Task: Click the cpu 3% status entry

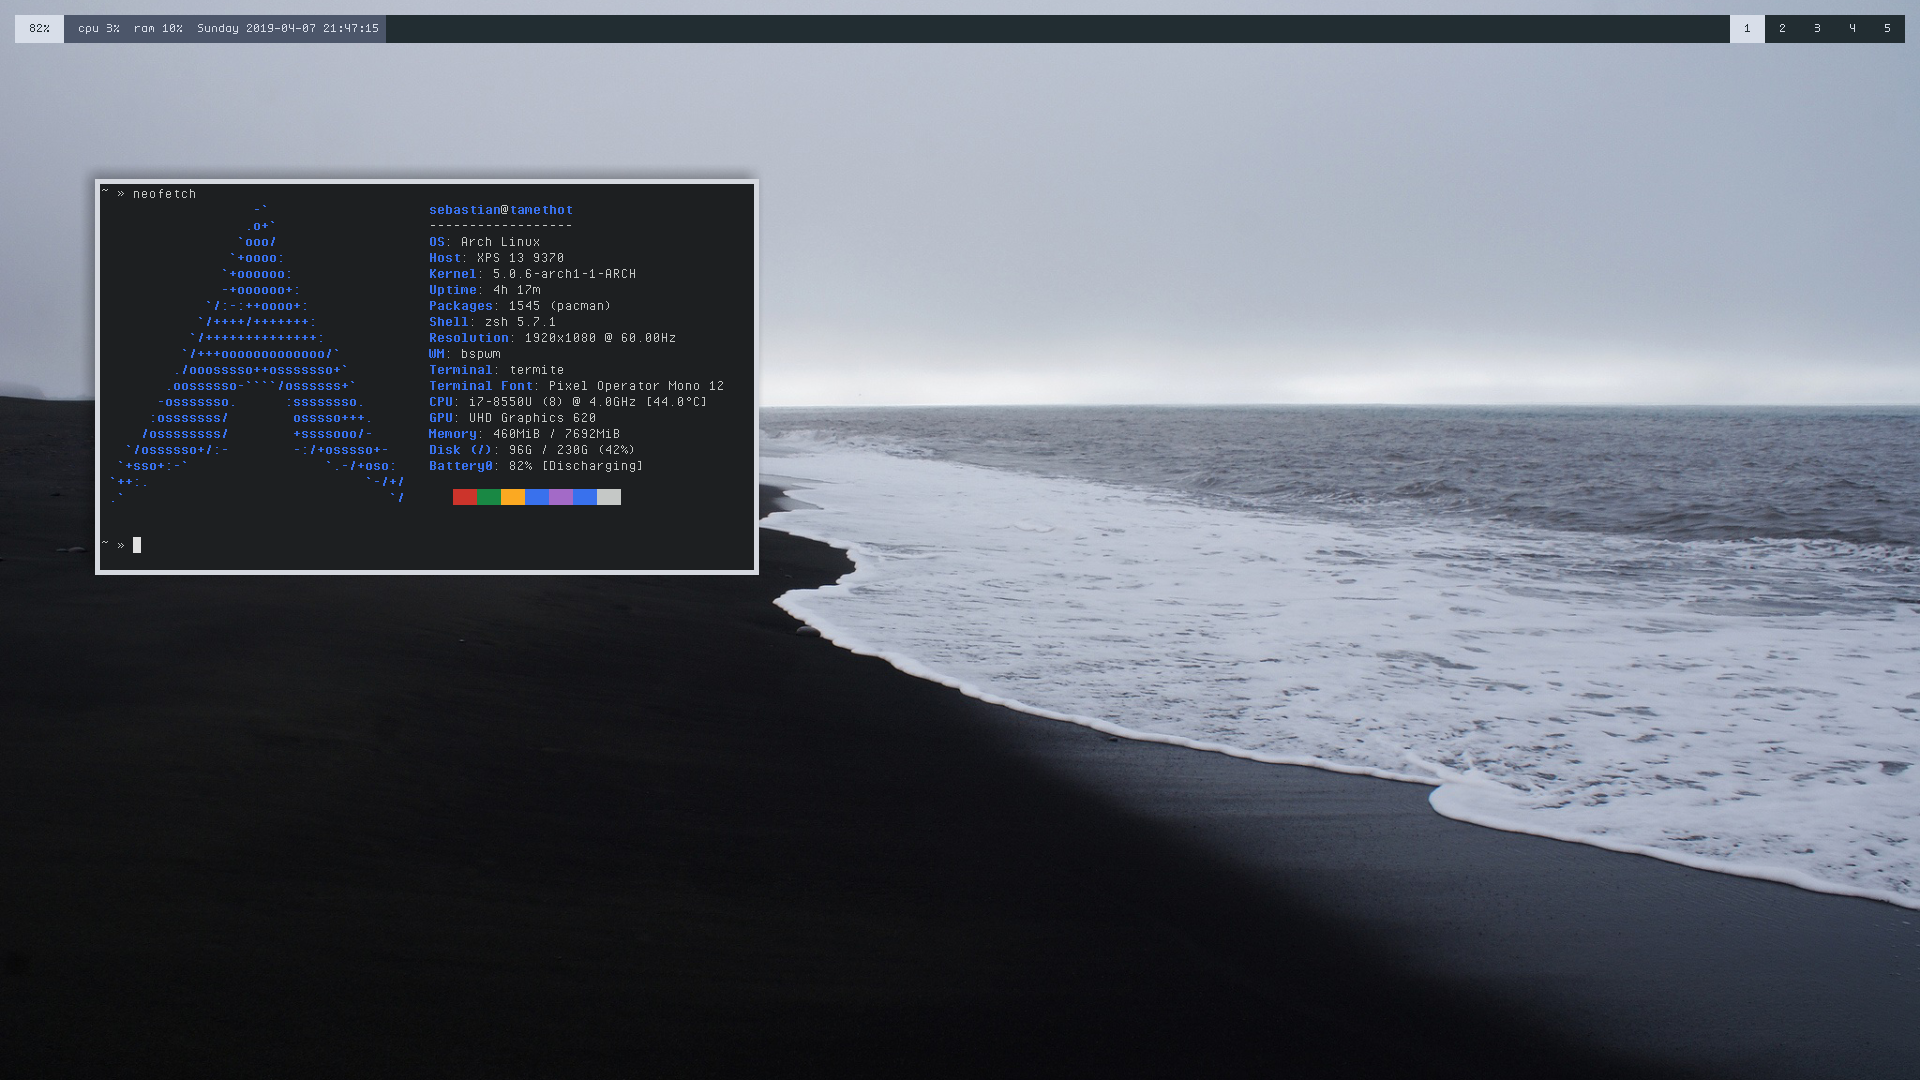Action: 99,29
